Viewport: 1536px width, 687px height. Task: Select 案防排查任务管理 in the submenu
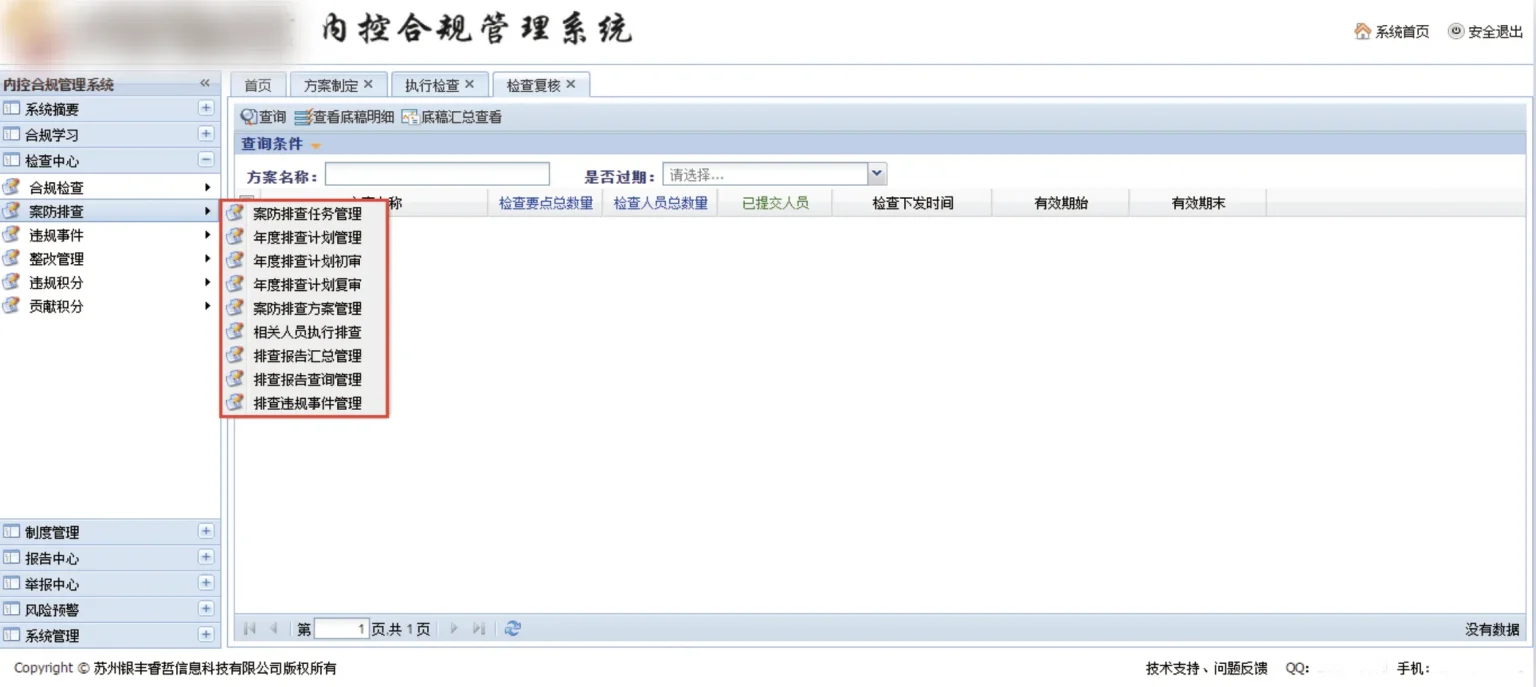tap(307, 214)
